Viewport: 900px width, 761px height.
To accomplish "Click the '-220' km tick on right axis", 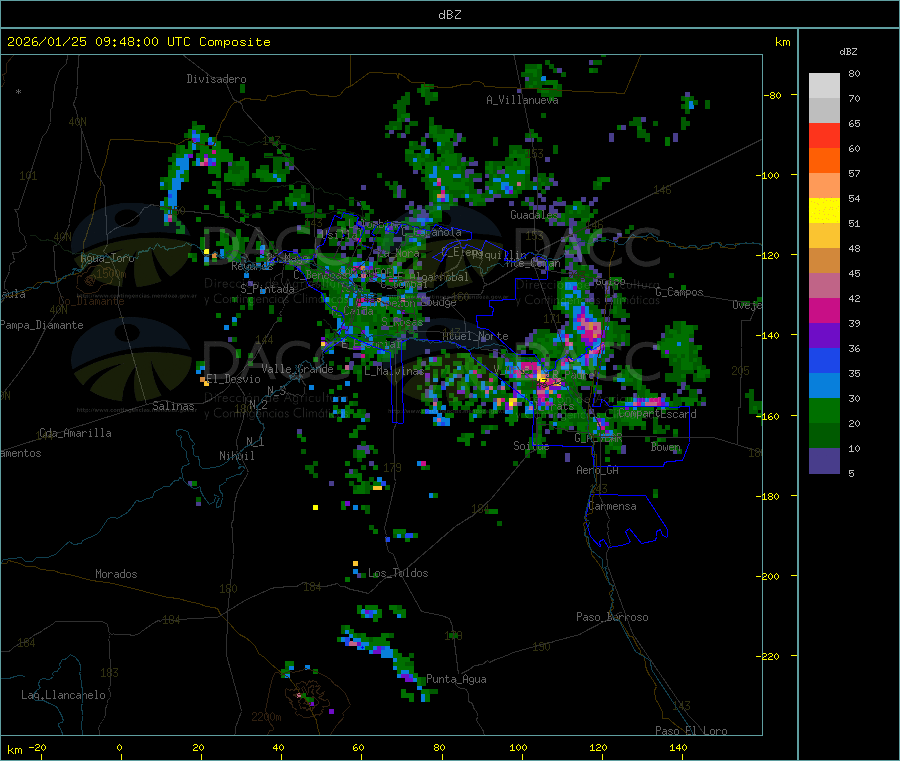I will tap(767, 656).
